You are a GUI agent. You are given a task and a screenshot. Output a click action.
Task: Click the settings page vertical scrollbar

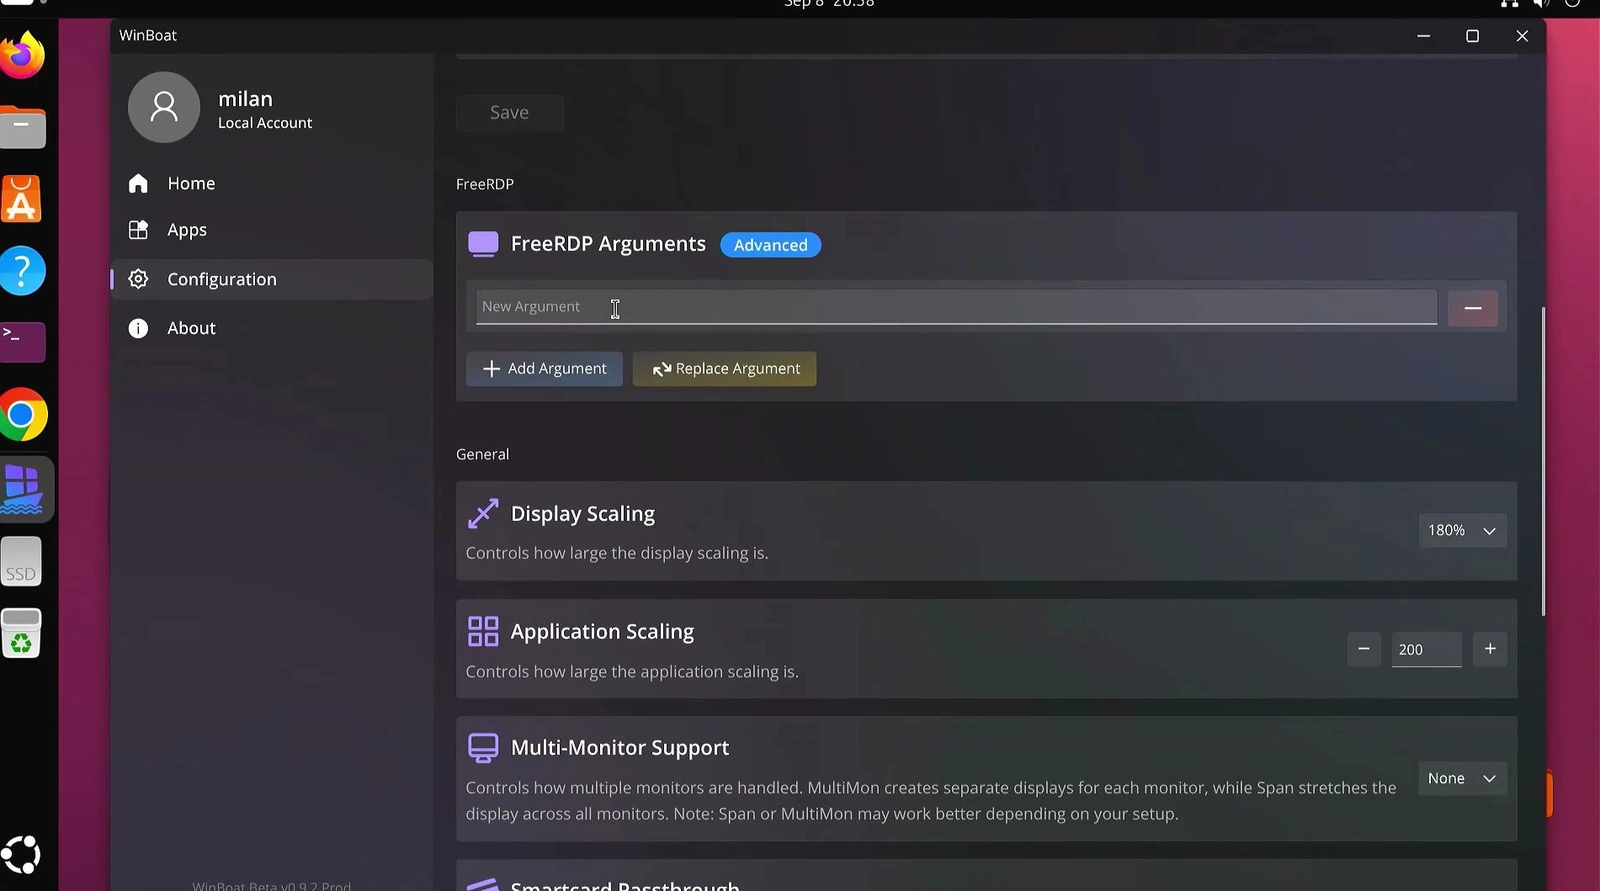[1543, 461]
